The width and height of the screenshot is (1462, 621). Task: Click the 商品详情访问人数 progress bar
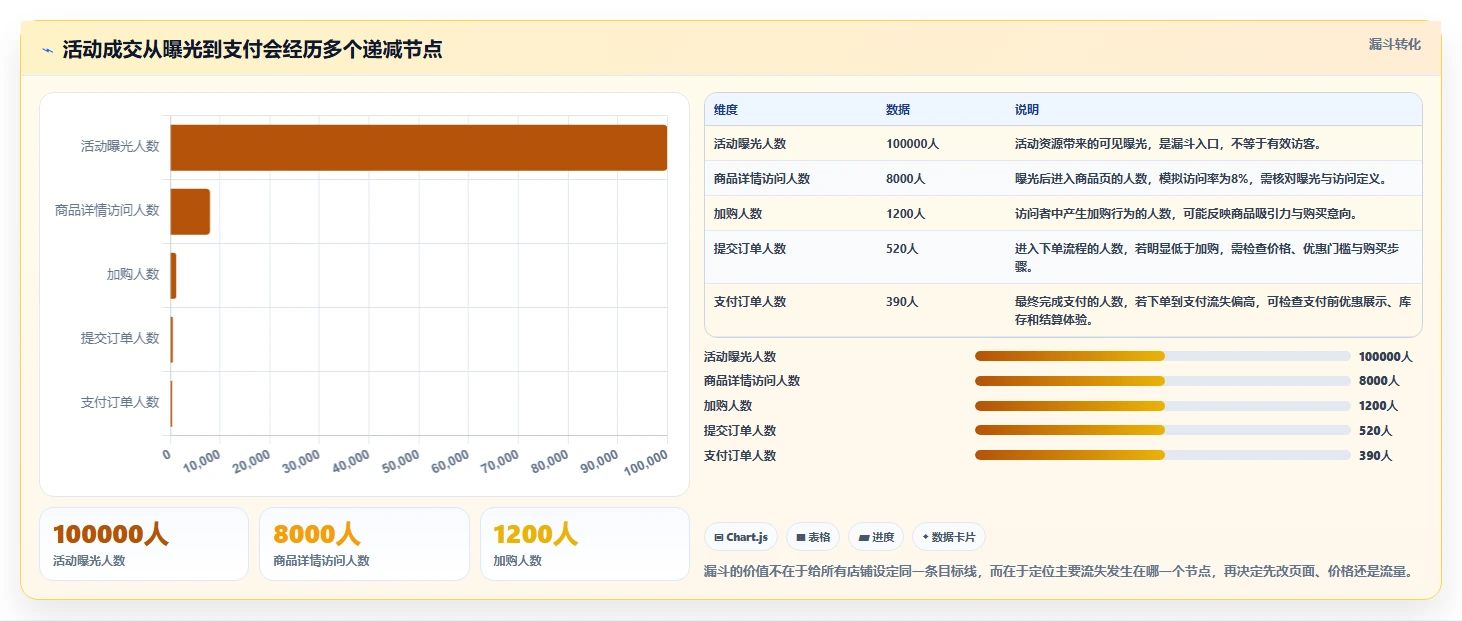tap(1162, 381)
